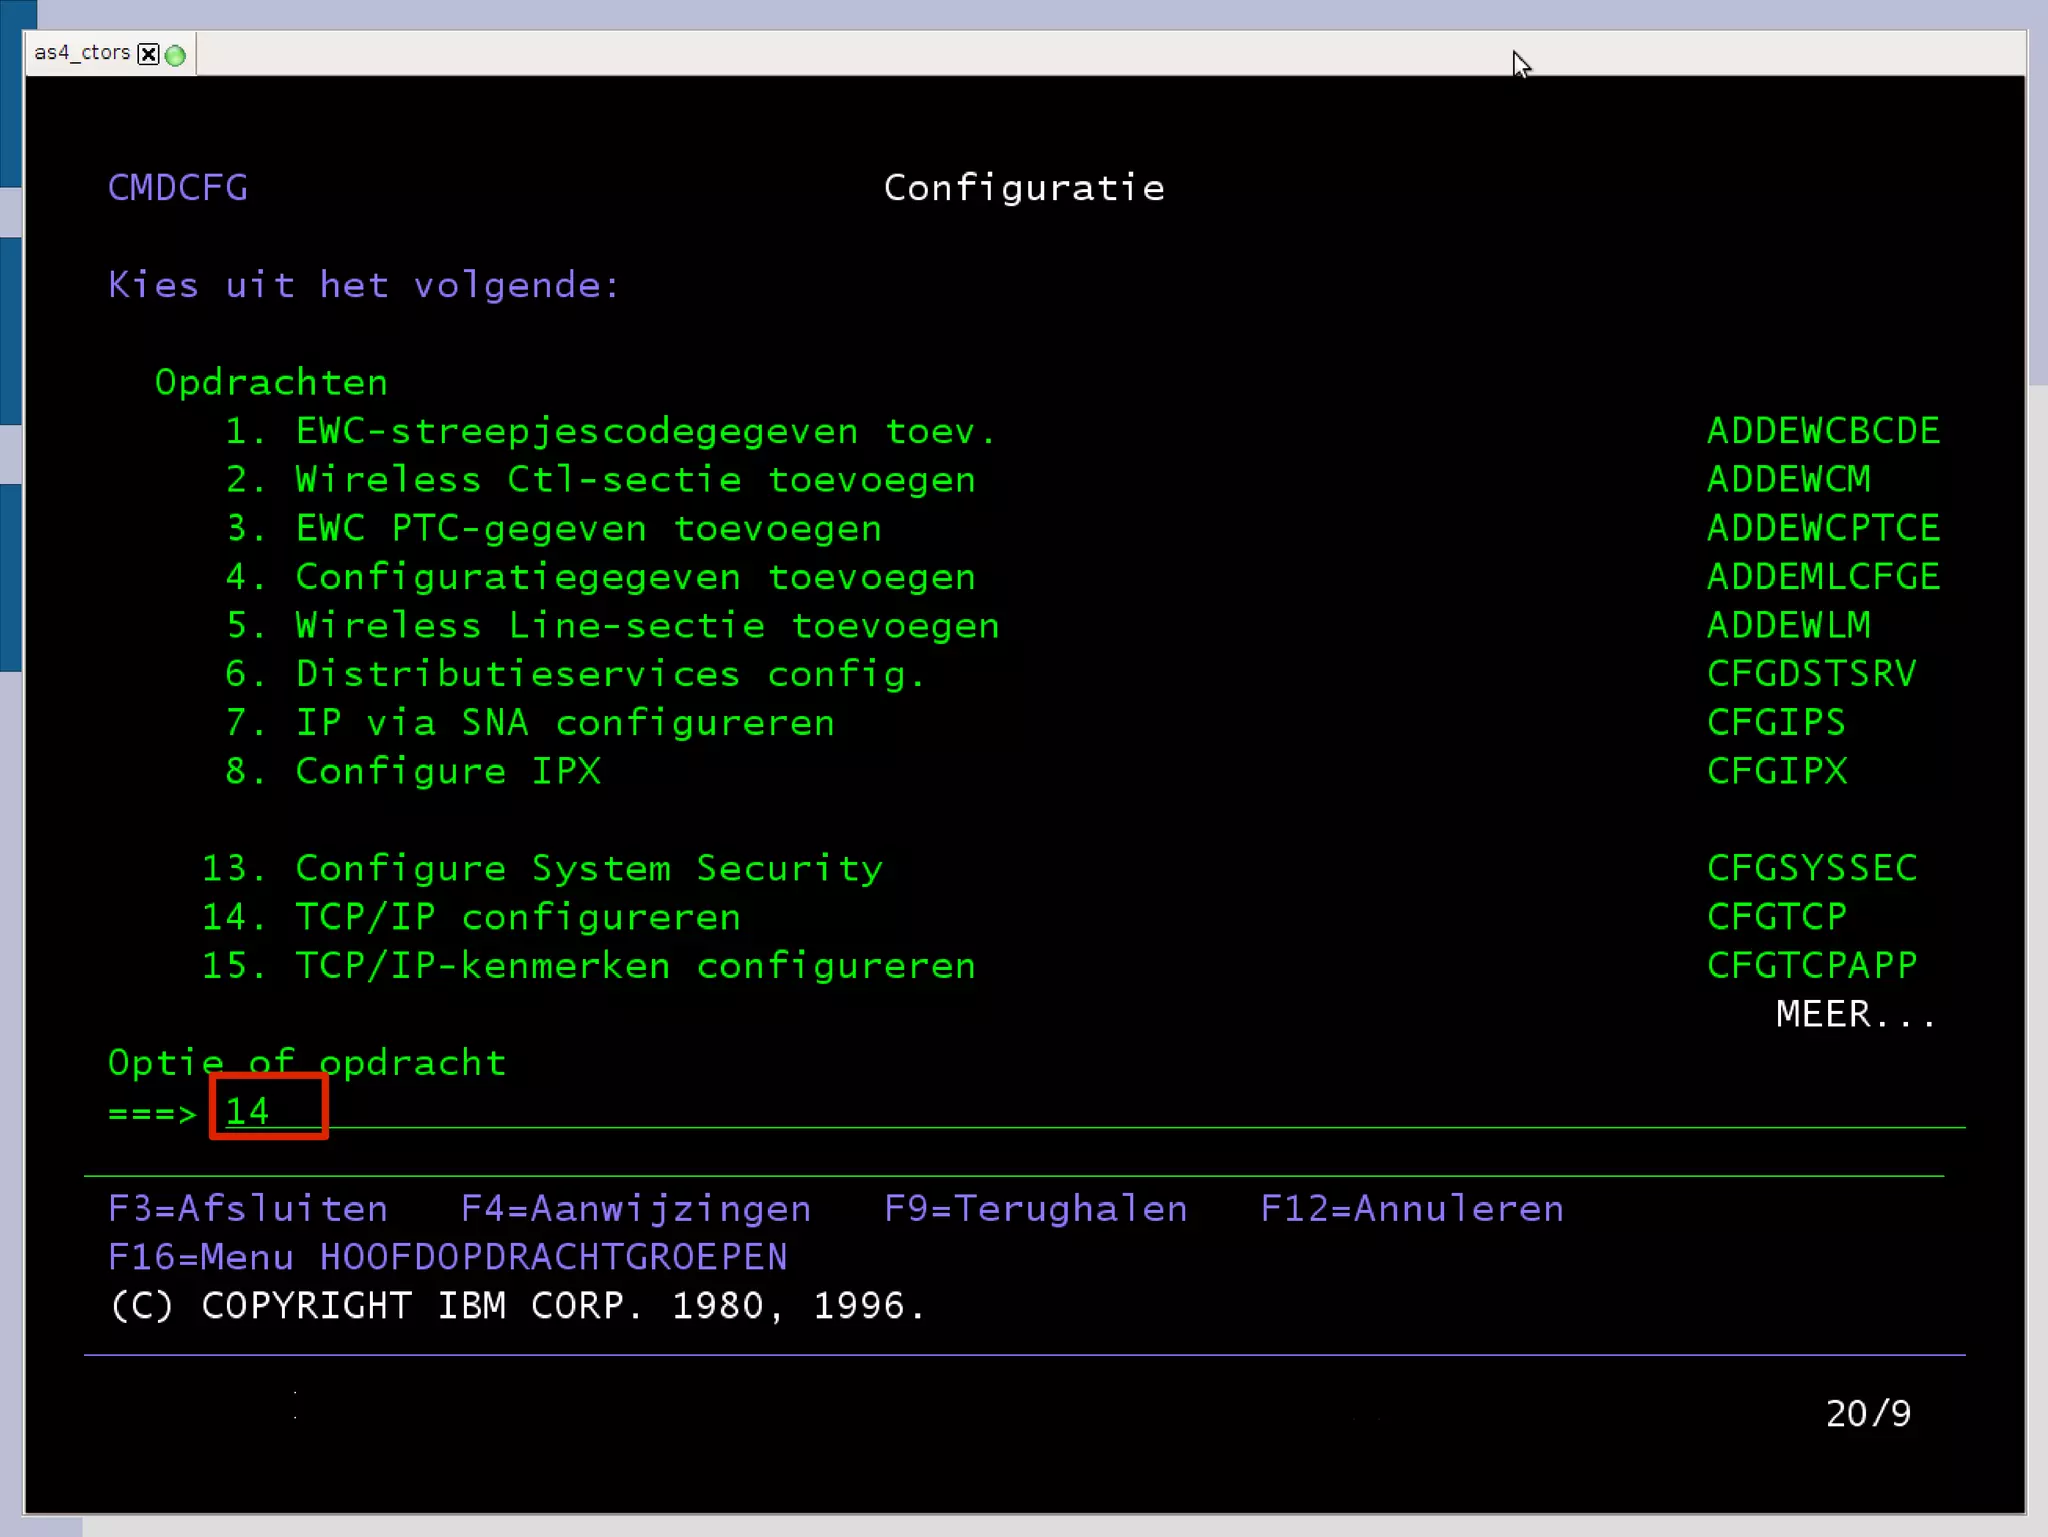Click the CMDCFG menu identifier
Image resolution: width=2048 pixels, height=1537 pixels.
(178, 188)
